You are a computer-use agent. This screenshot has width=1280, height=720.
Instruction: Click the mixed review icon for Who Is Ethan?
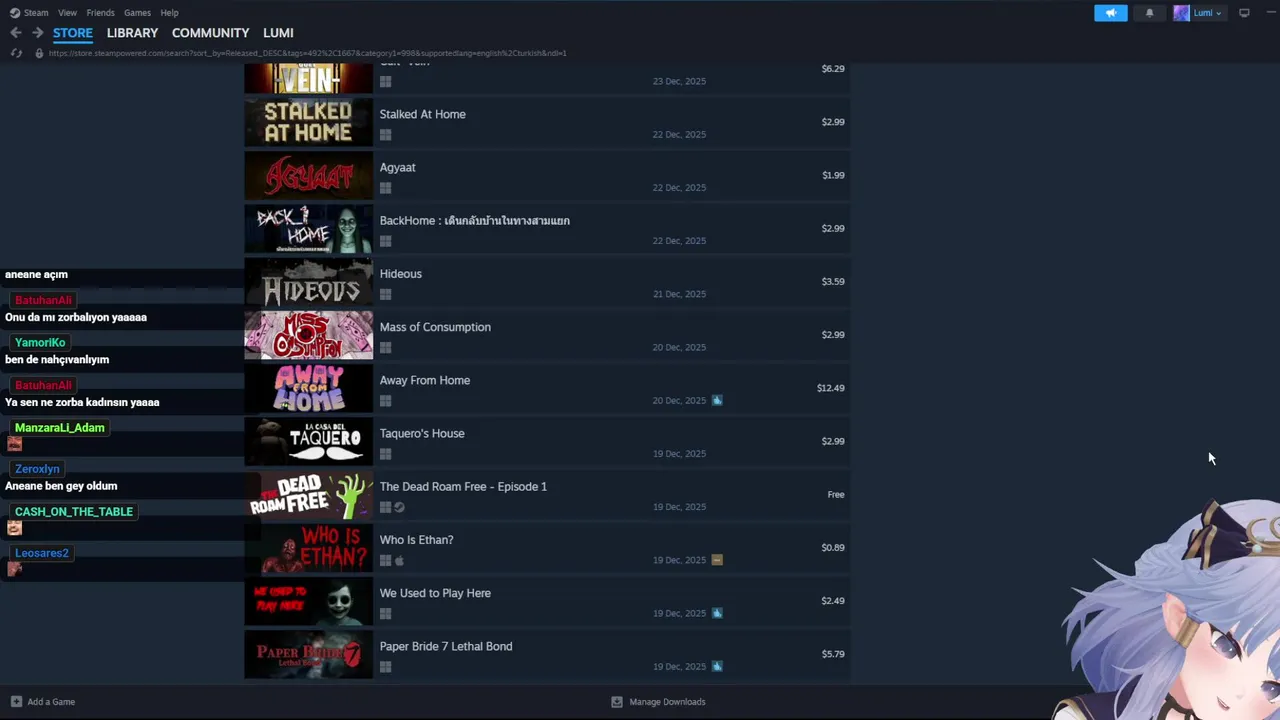pos(717,560)
